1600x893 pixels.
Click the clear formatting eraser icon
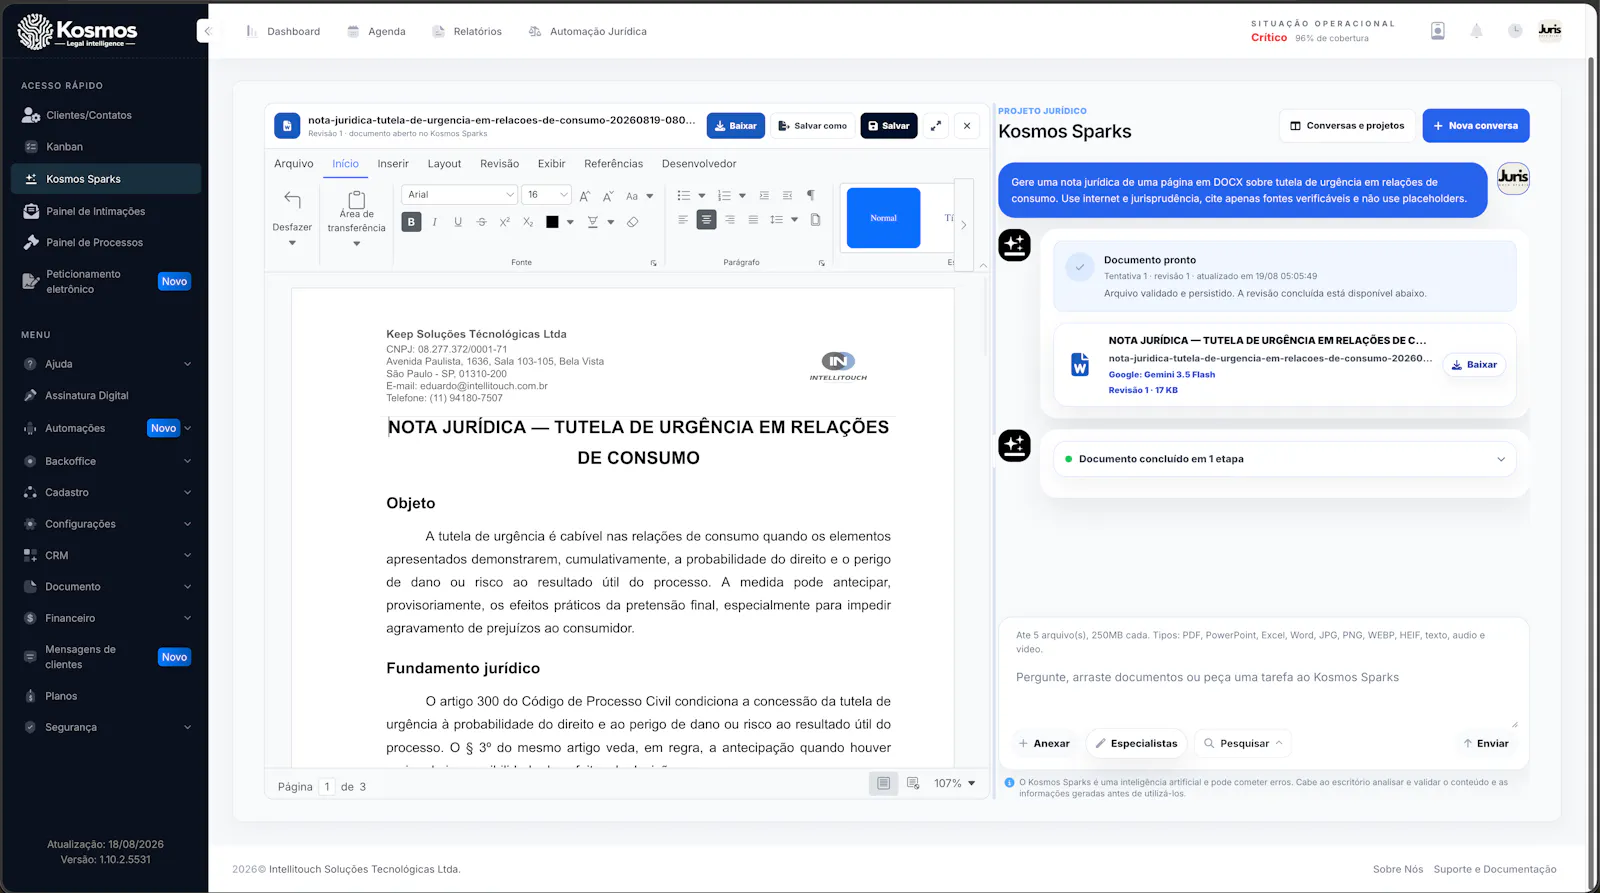tap(632, 222)
